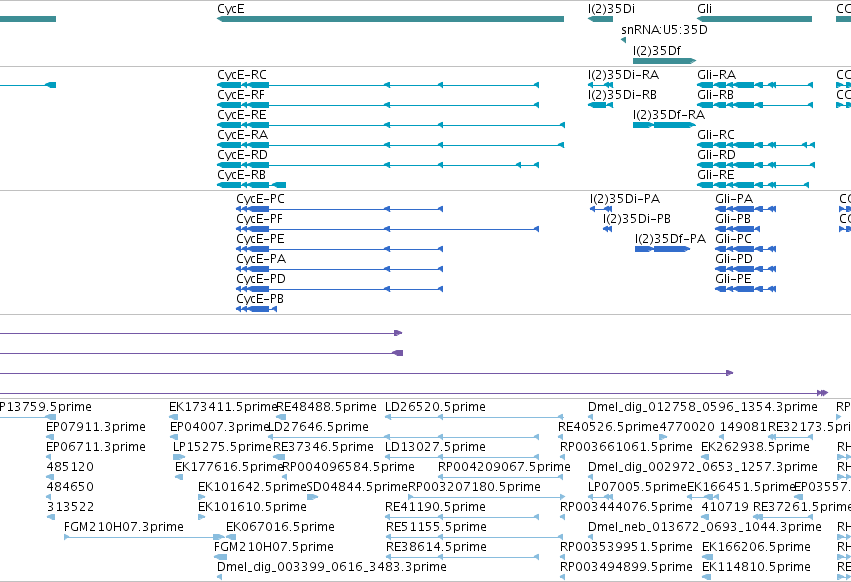
Task: Select transcript CycE-RE
Action: pyautogui.click(x=391, y=125)
